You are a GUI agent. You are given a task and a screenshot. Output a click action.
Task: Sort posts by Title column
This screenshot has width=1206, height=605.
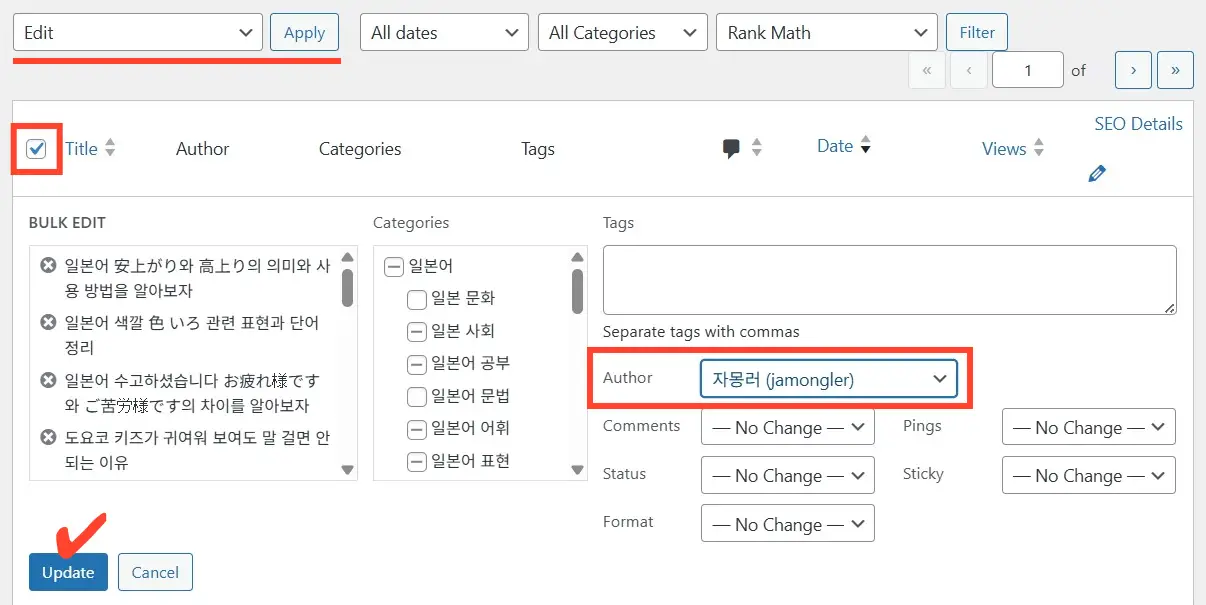coord(82,149)
